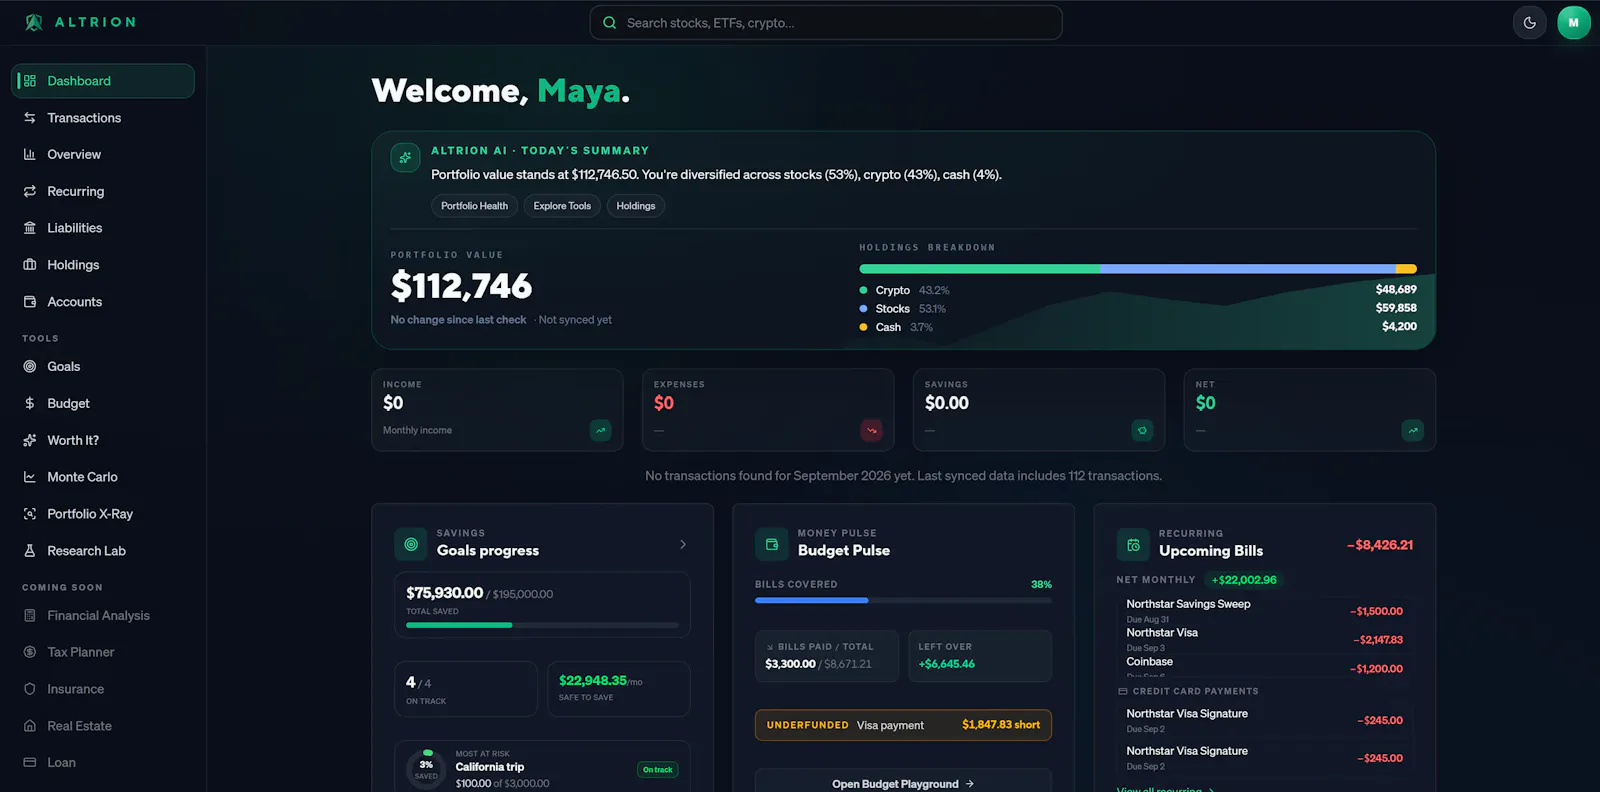
Task: Click the piggy icon on the Savings card
Action: coord(1142,430)
